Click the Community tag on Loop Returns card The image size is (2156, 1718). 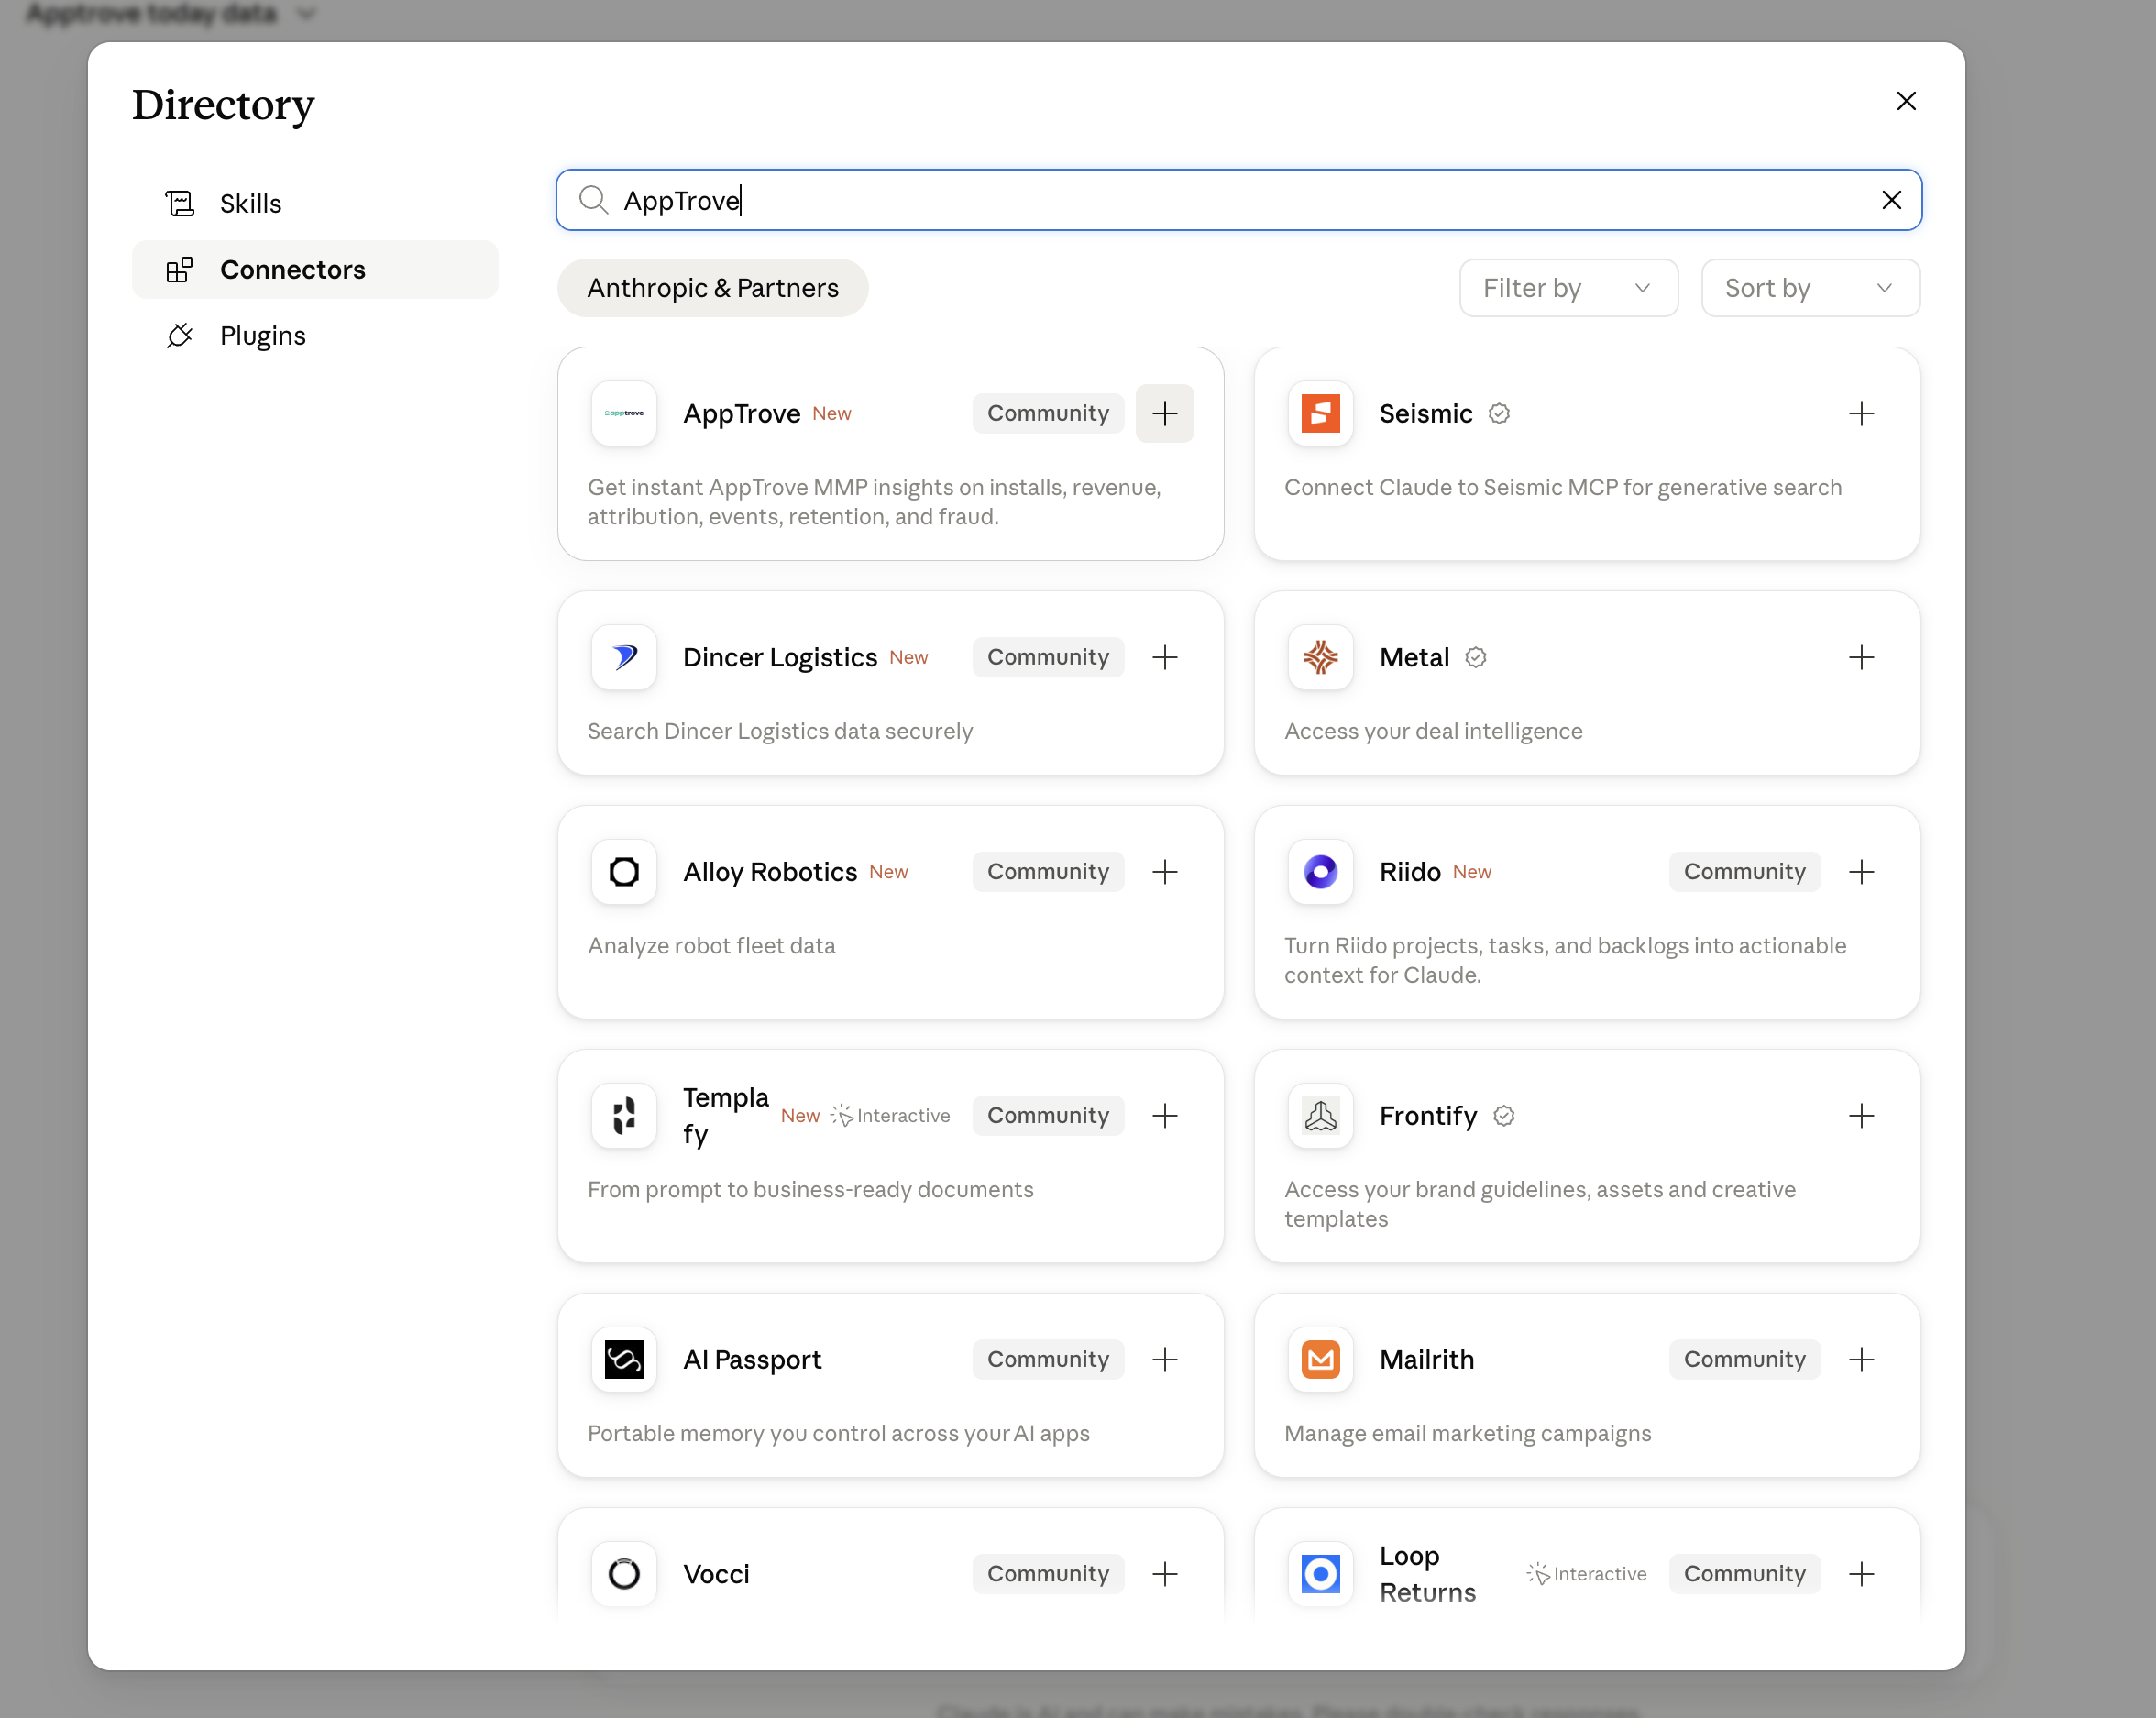coord(1744,1573)
